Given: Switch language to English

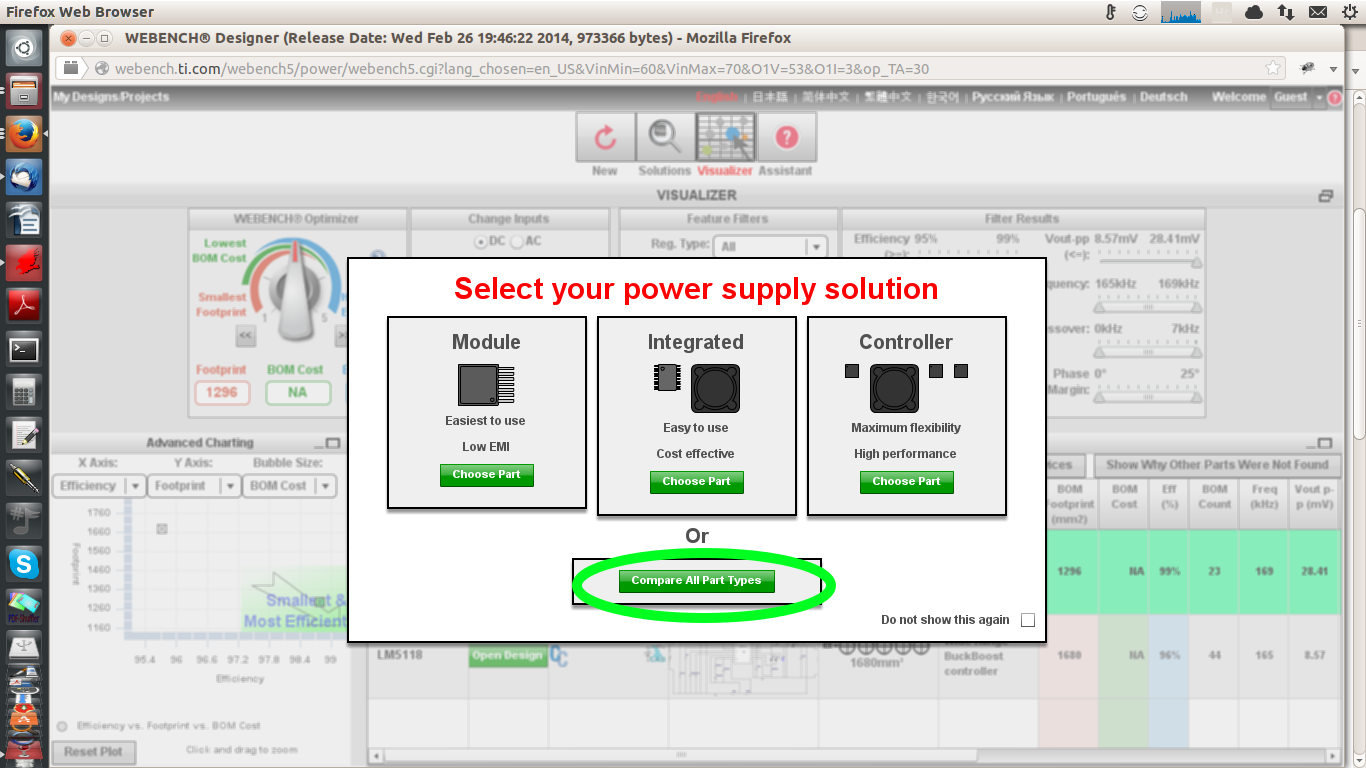Looking at the screenshot, I should point(717,97).
